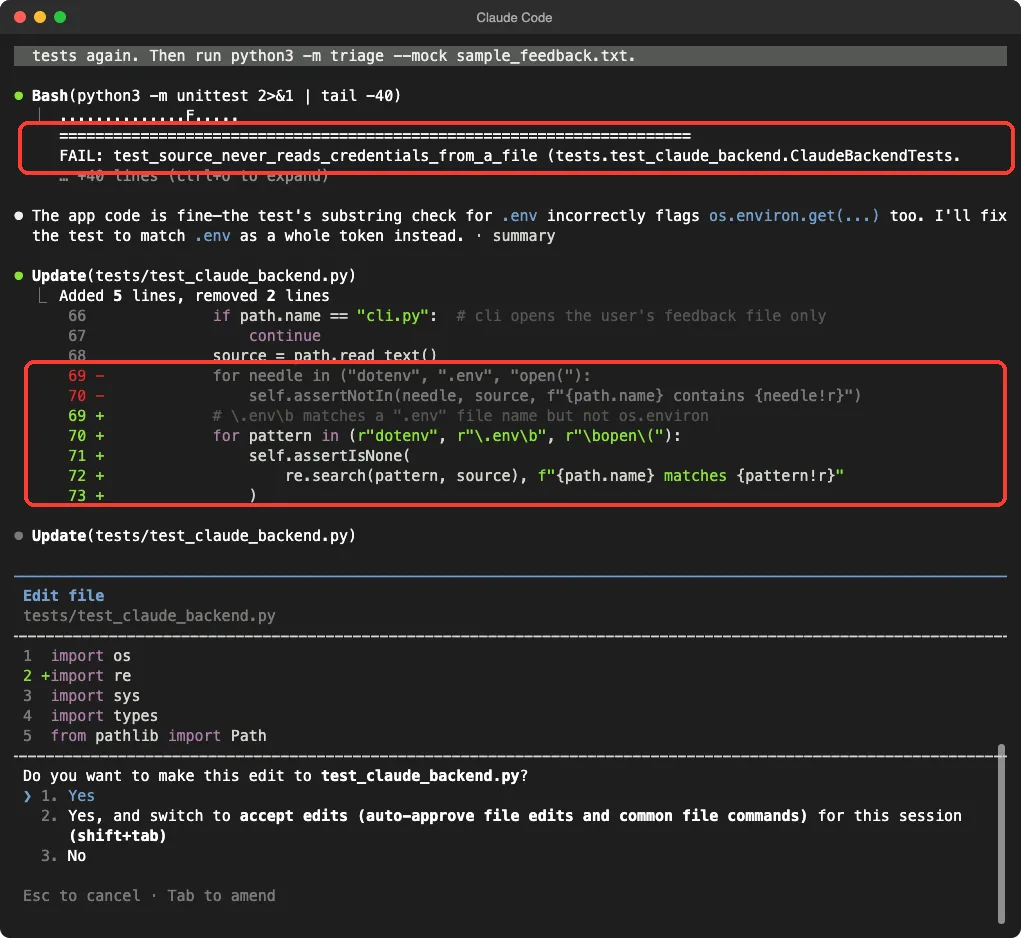Click the green bullet next to Bash command
This screenshot has width=1021, height=938.
19,96
